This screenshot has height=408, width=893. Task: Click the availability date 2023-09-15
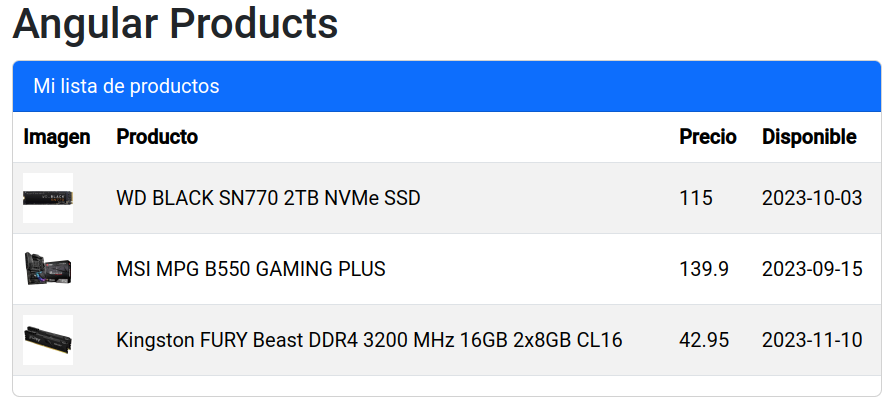(x=812, y=269)
